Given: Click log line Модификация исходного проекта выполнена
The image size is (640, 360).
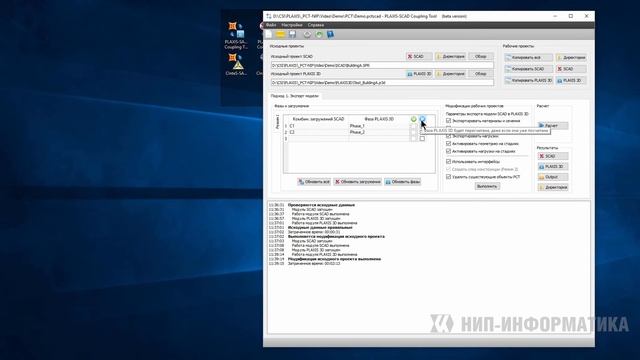Looking at the screenshot, I should coord(334,259).
